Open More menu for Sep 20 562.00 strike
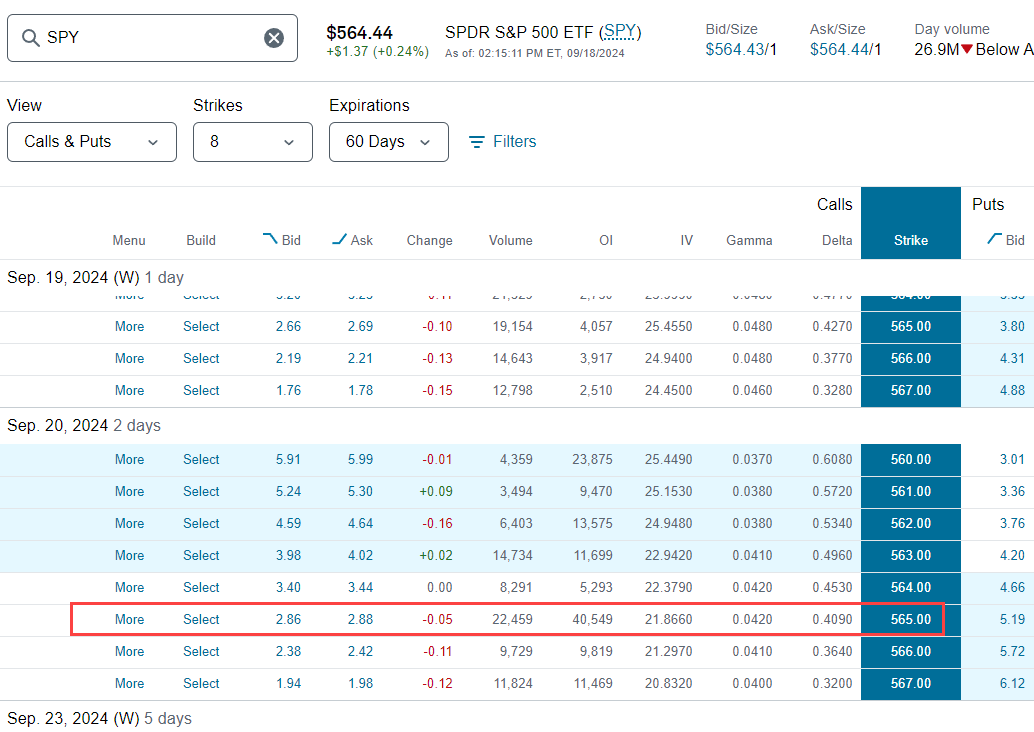The image size is (1034, 732). point(129,524)
